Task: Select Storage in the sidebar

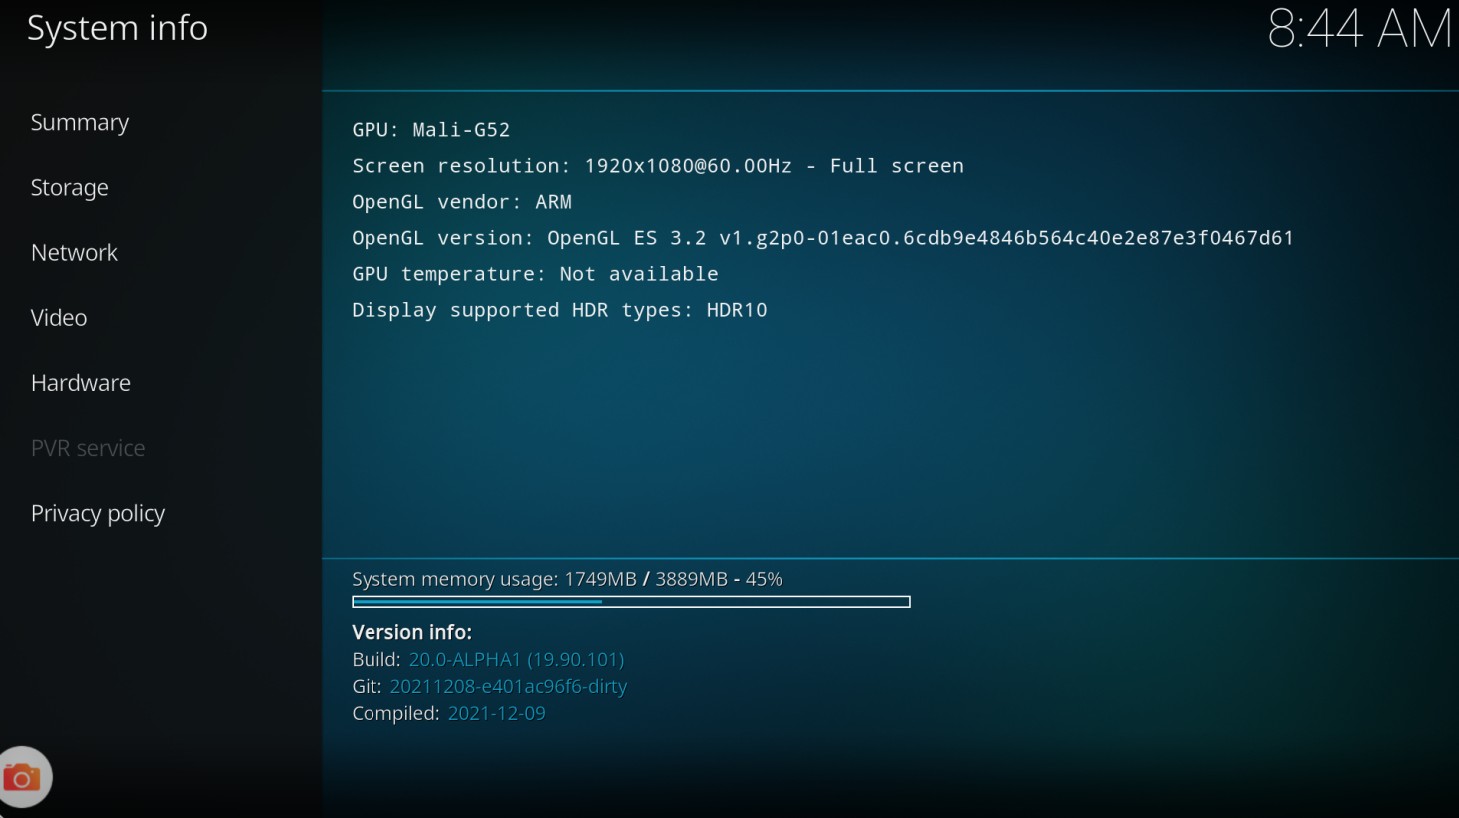Action: click(x=69, y=187)
